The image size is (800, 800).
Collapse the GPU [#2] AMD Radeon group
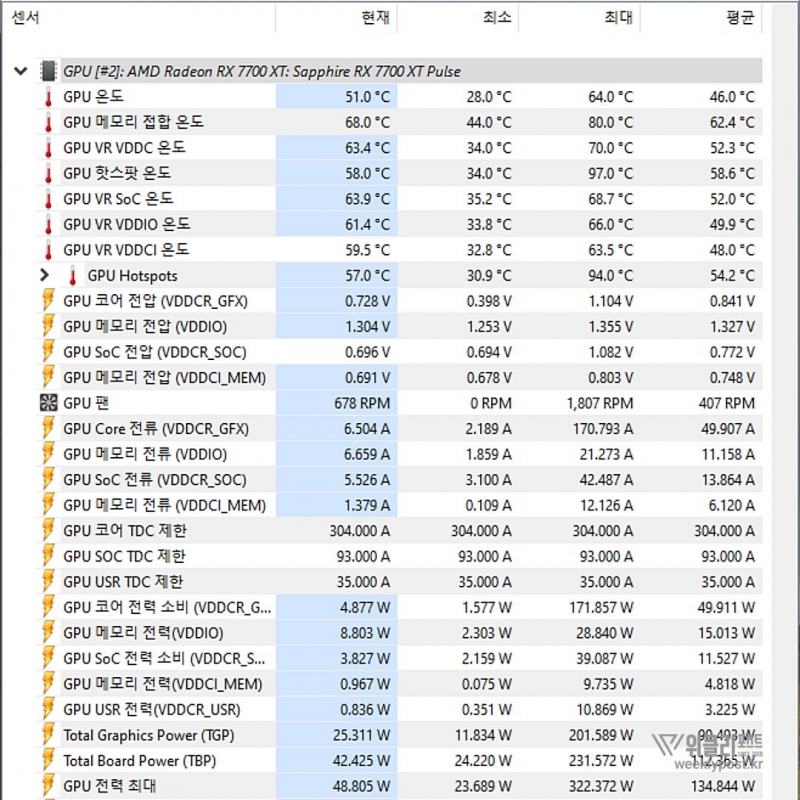[19, 71]
